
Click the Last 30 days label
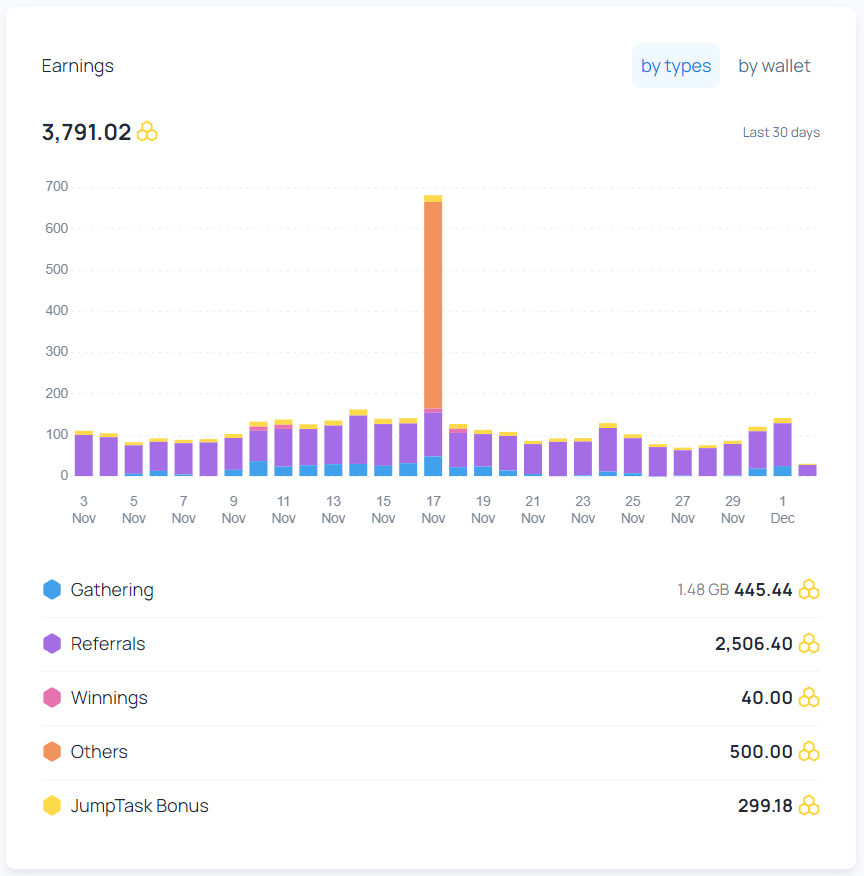781,132
